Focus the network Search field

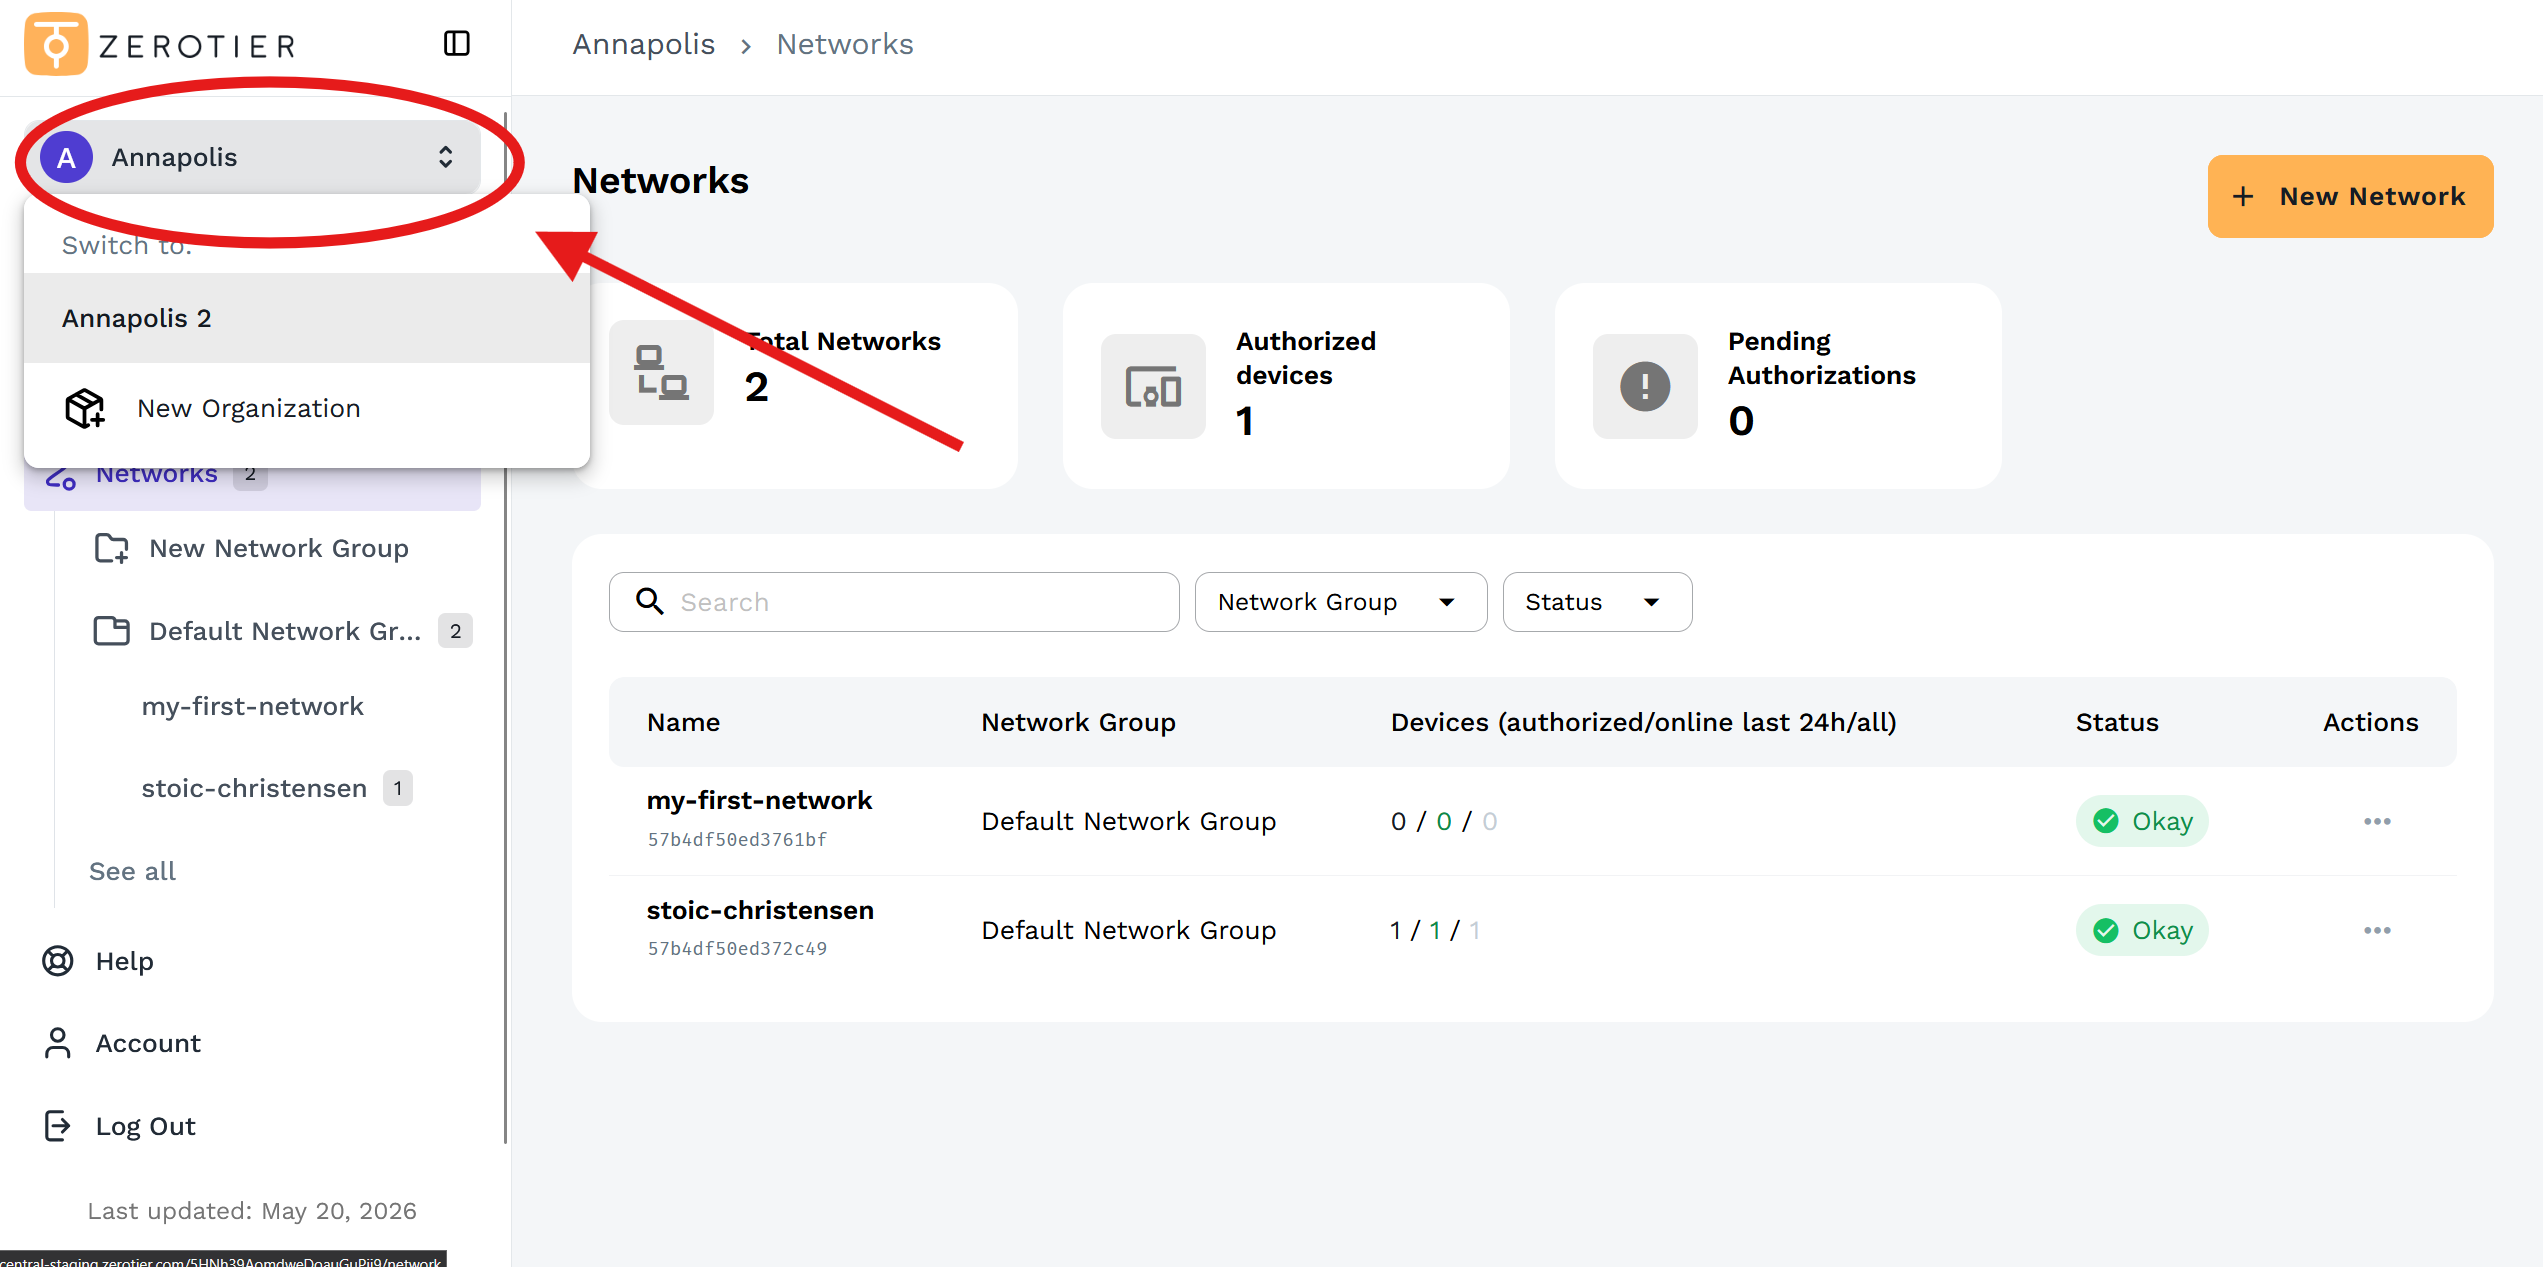click(894, 602)
